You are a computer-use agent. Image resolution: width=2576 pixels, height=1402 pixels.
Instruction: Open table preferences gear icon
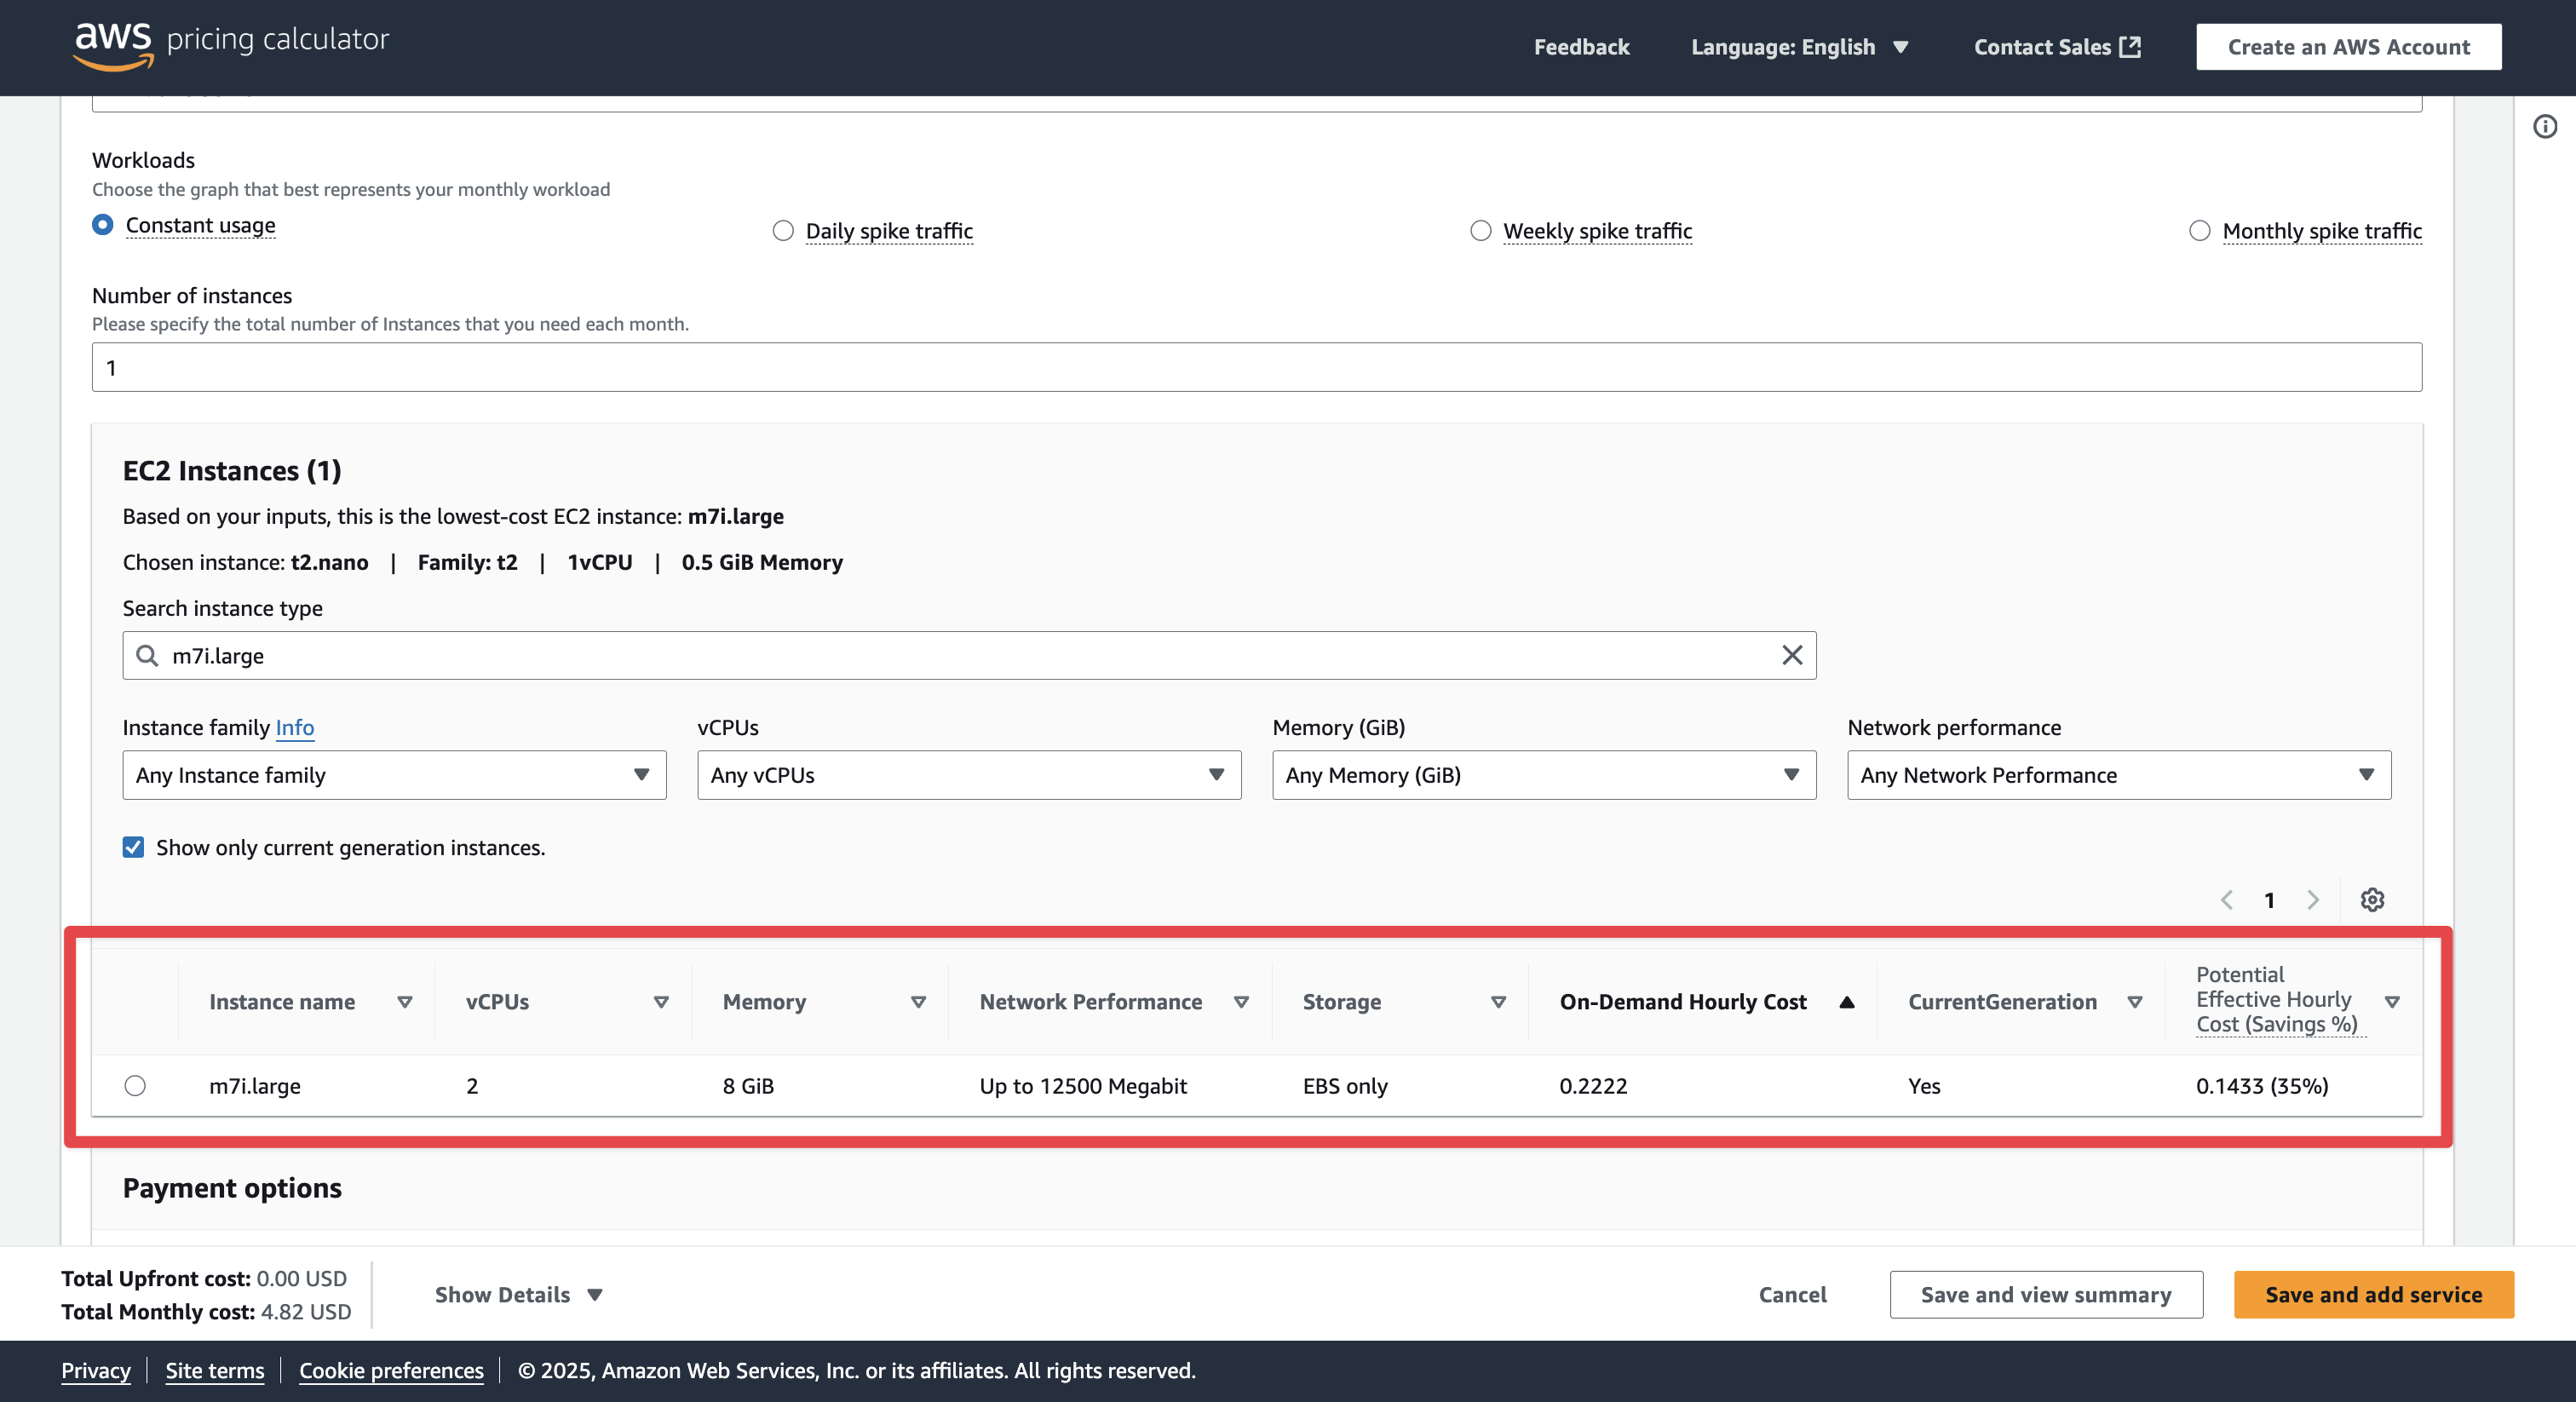coord(2372,899)
